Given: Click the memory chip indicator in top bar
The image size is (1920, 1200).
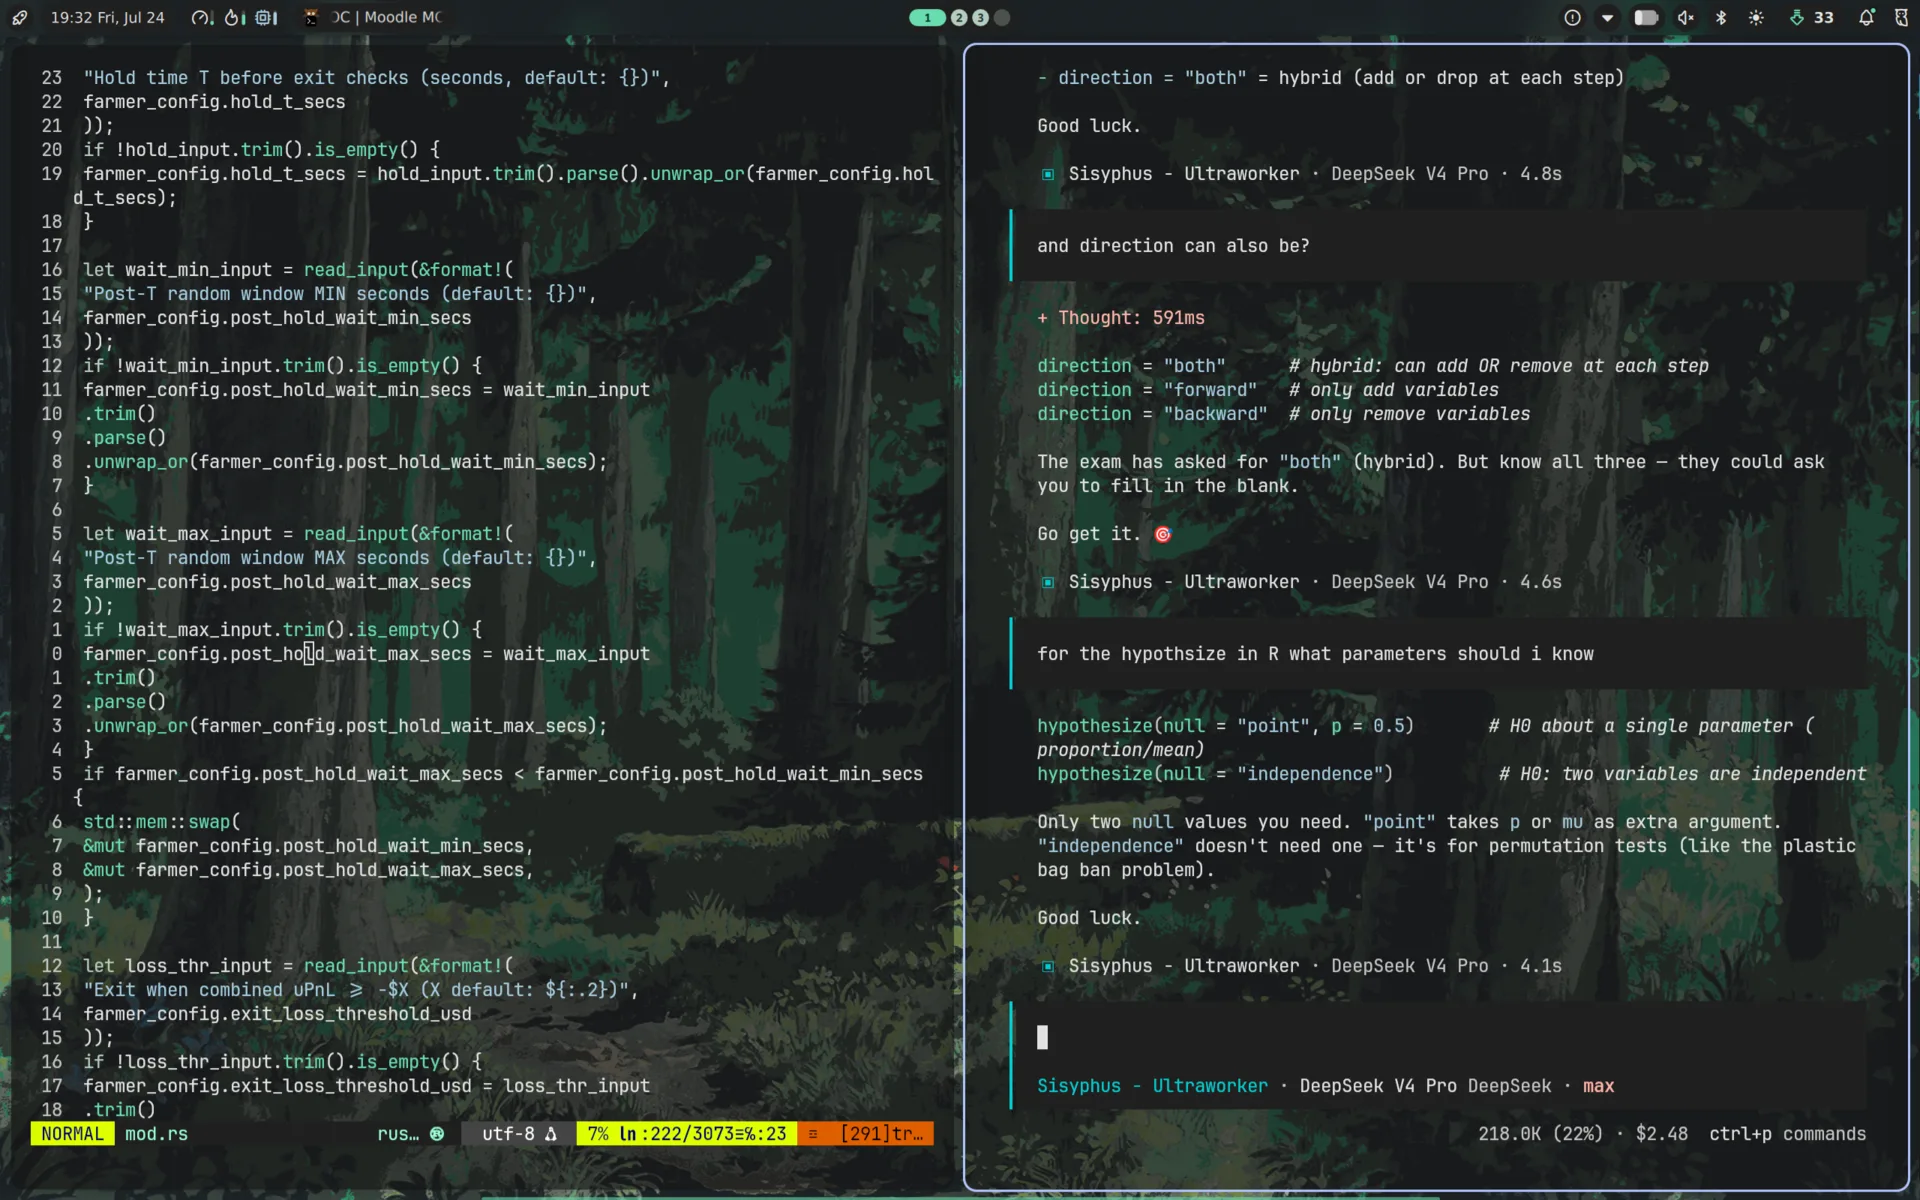Looking at the screenshot, I should pyautogui.click(x=265, y=17).
